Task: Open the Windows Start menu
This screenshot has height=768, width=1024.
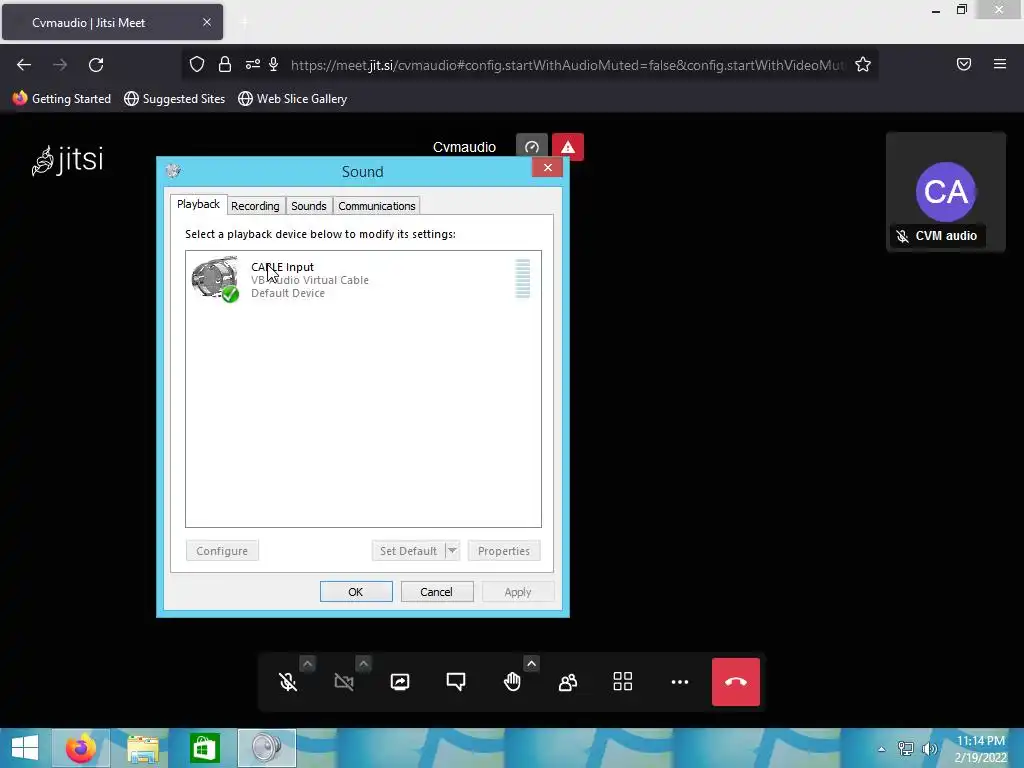Action: [x=25, y=748]
